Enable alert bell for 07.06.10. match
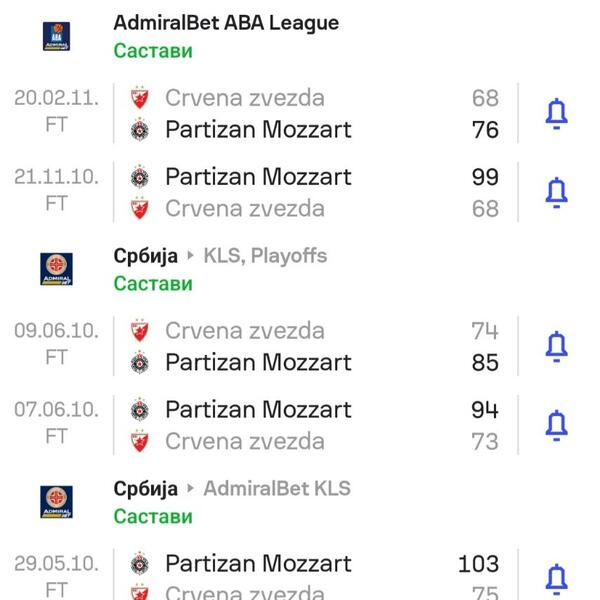 point(556,425)
